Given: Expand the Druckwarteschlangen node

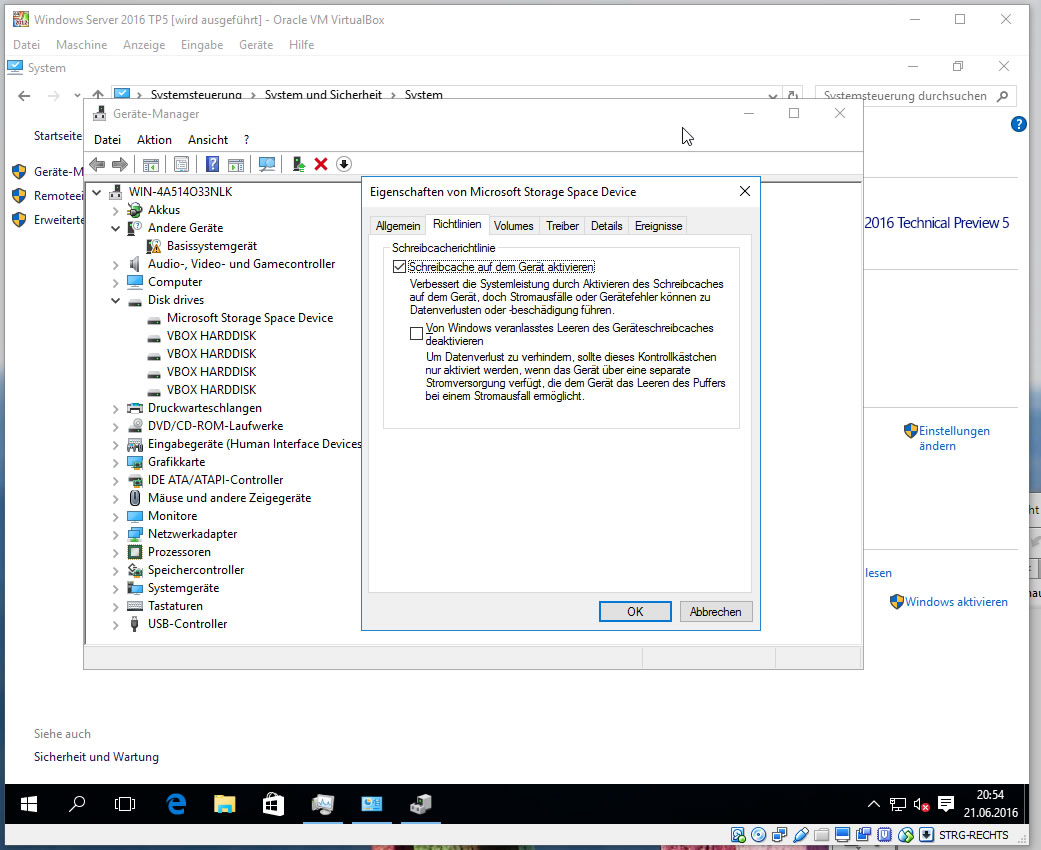Looking at the screenshot, I should pyautogui.click(x=116, y=408).
